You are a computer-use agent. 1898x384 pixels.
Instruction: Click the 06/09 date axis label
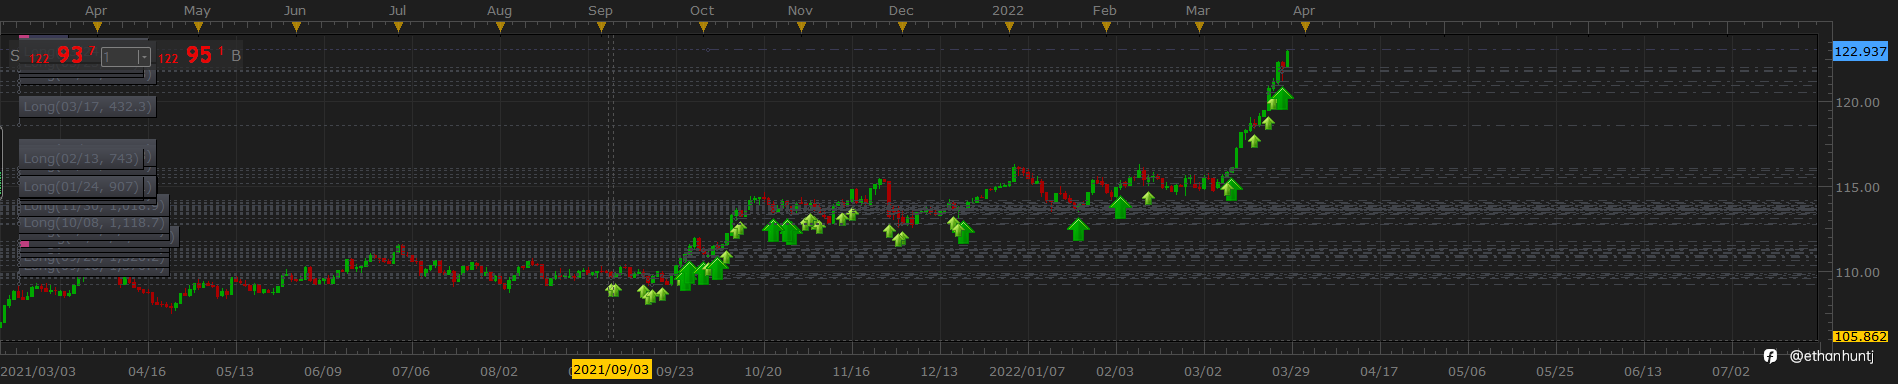[323, 371]
